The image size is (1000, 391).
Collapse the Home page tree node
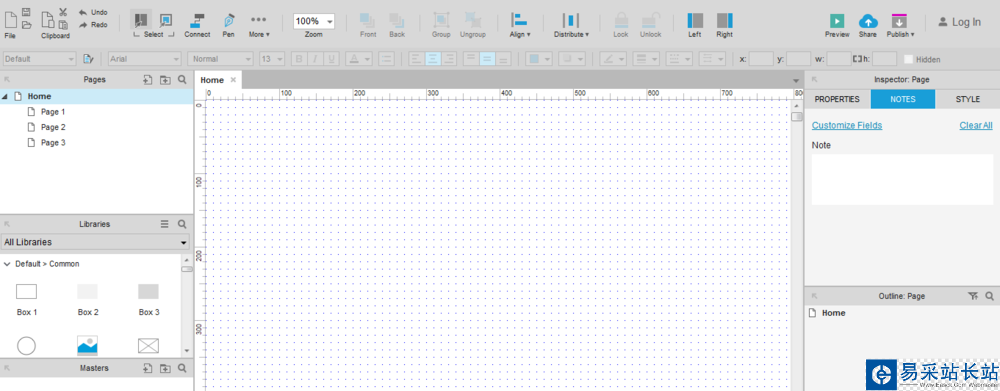[x=5, y=96]
